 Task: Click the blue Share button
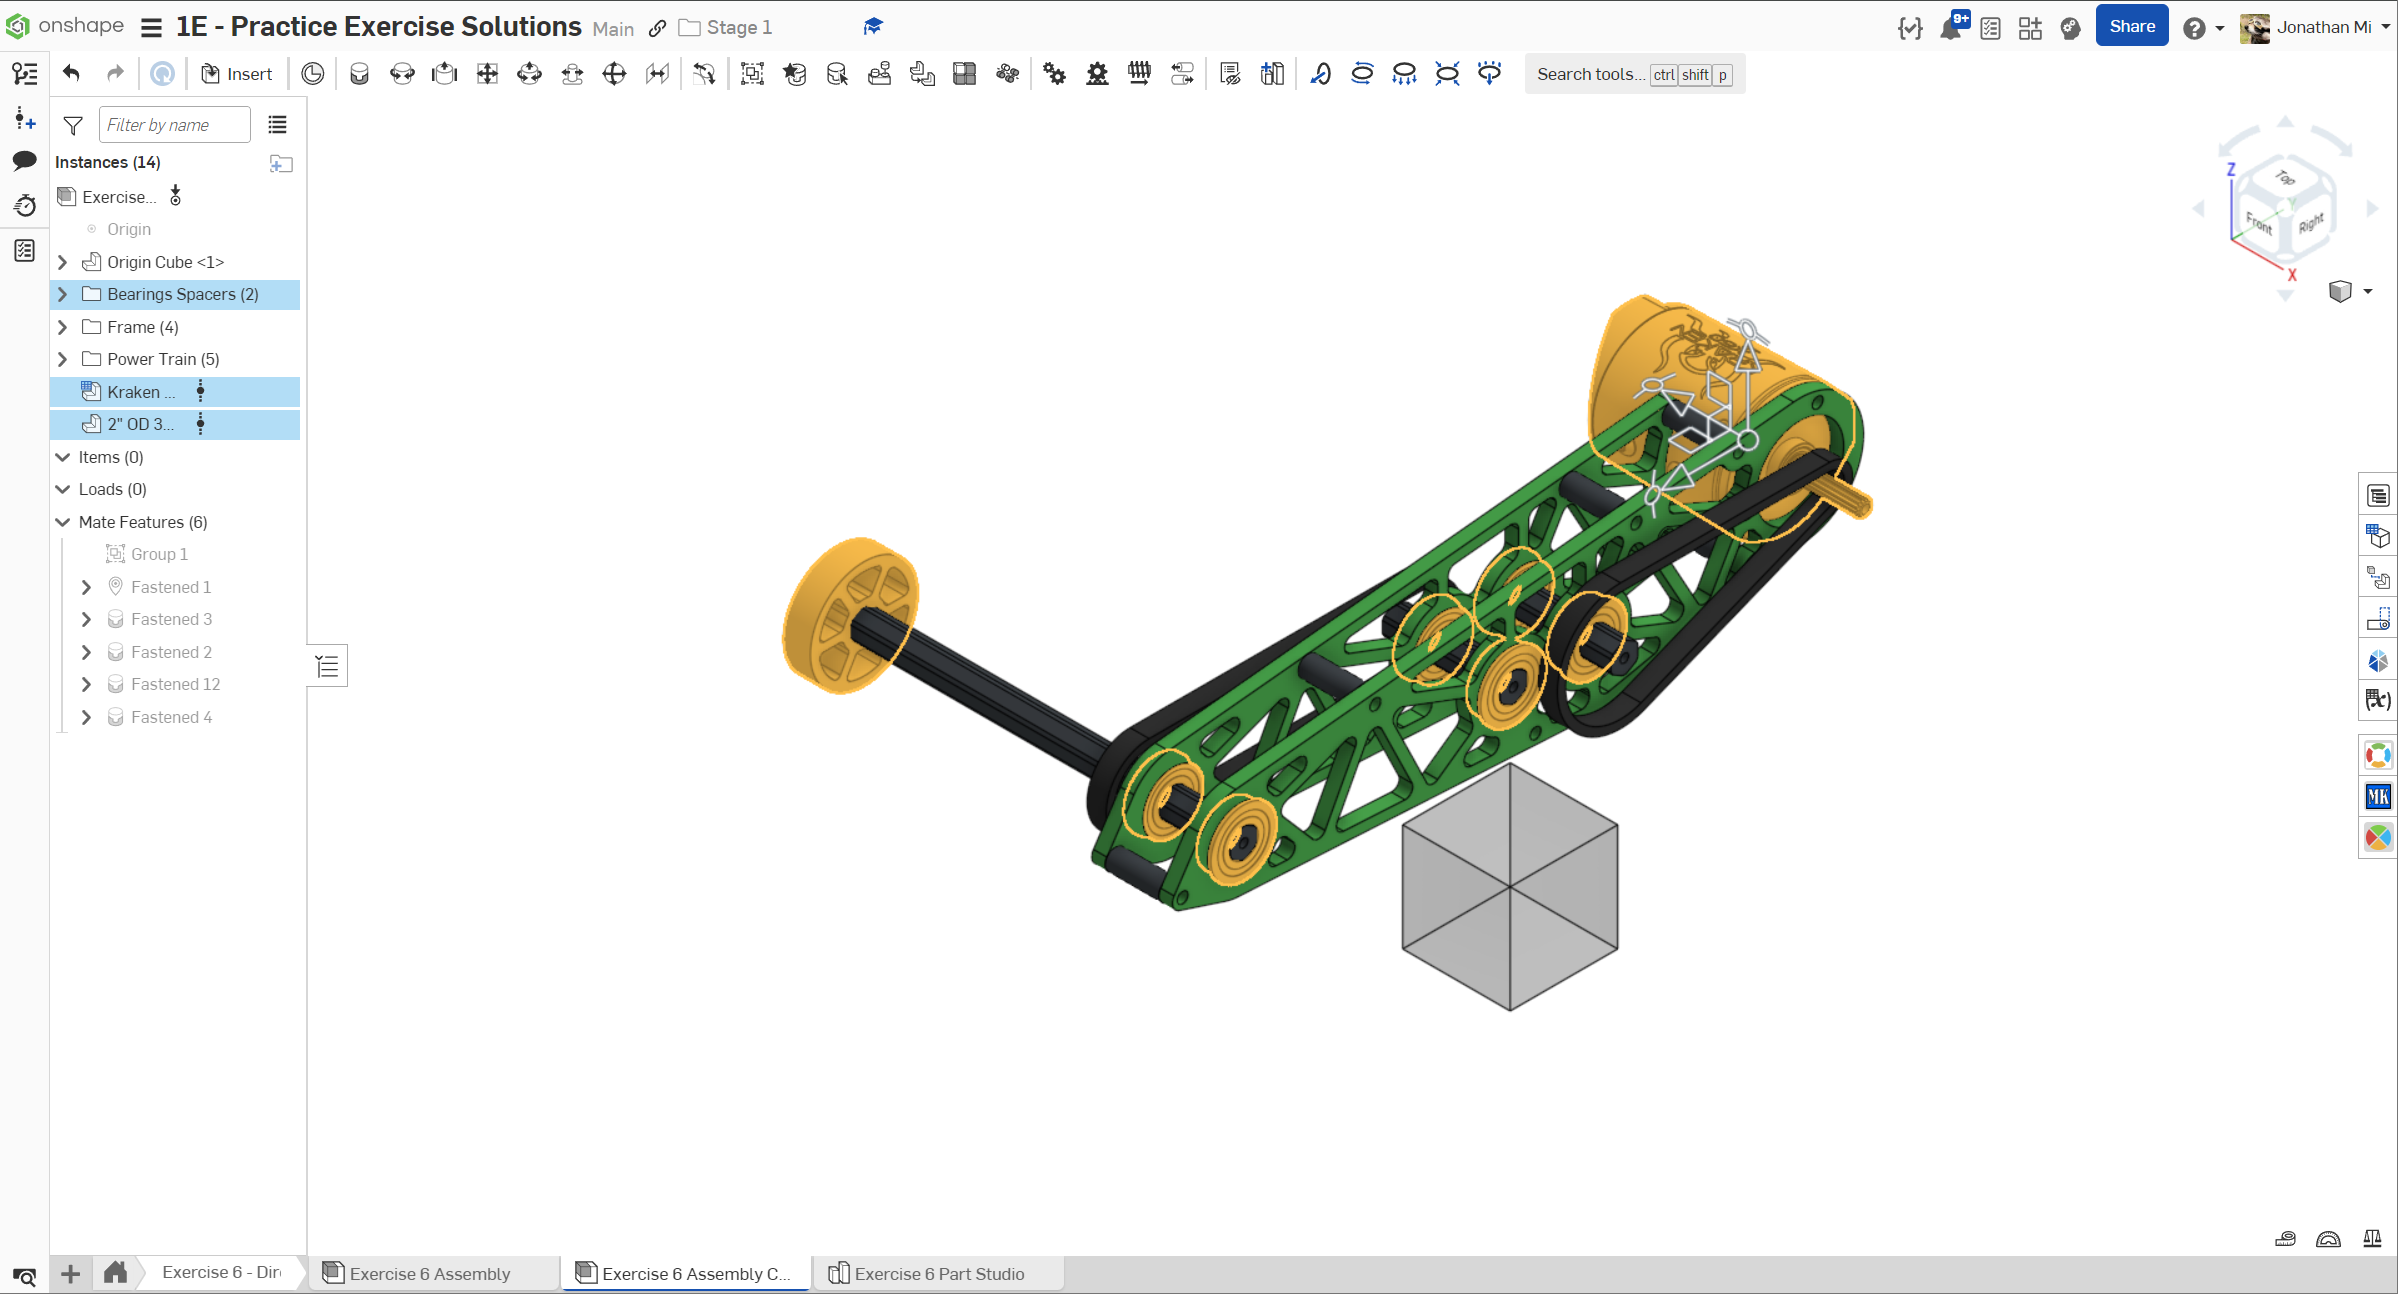click(x=2131, y=27)
